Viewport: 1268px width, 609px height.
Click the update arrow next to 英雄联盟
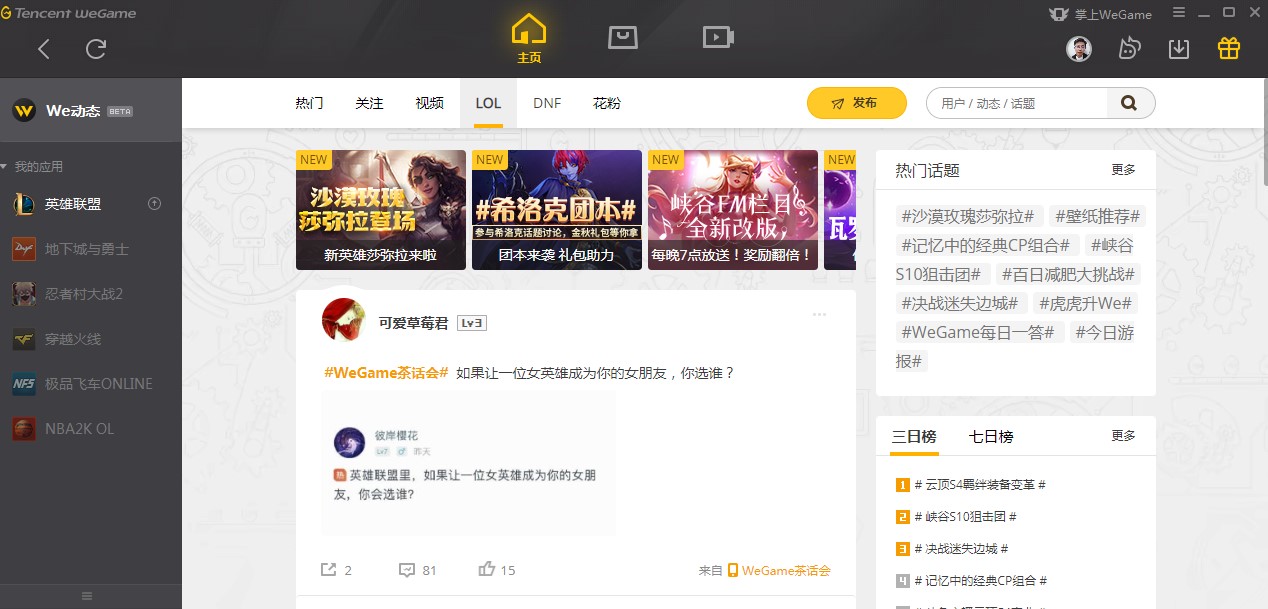[x=154, y=204]
